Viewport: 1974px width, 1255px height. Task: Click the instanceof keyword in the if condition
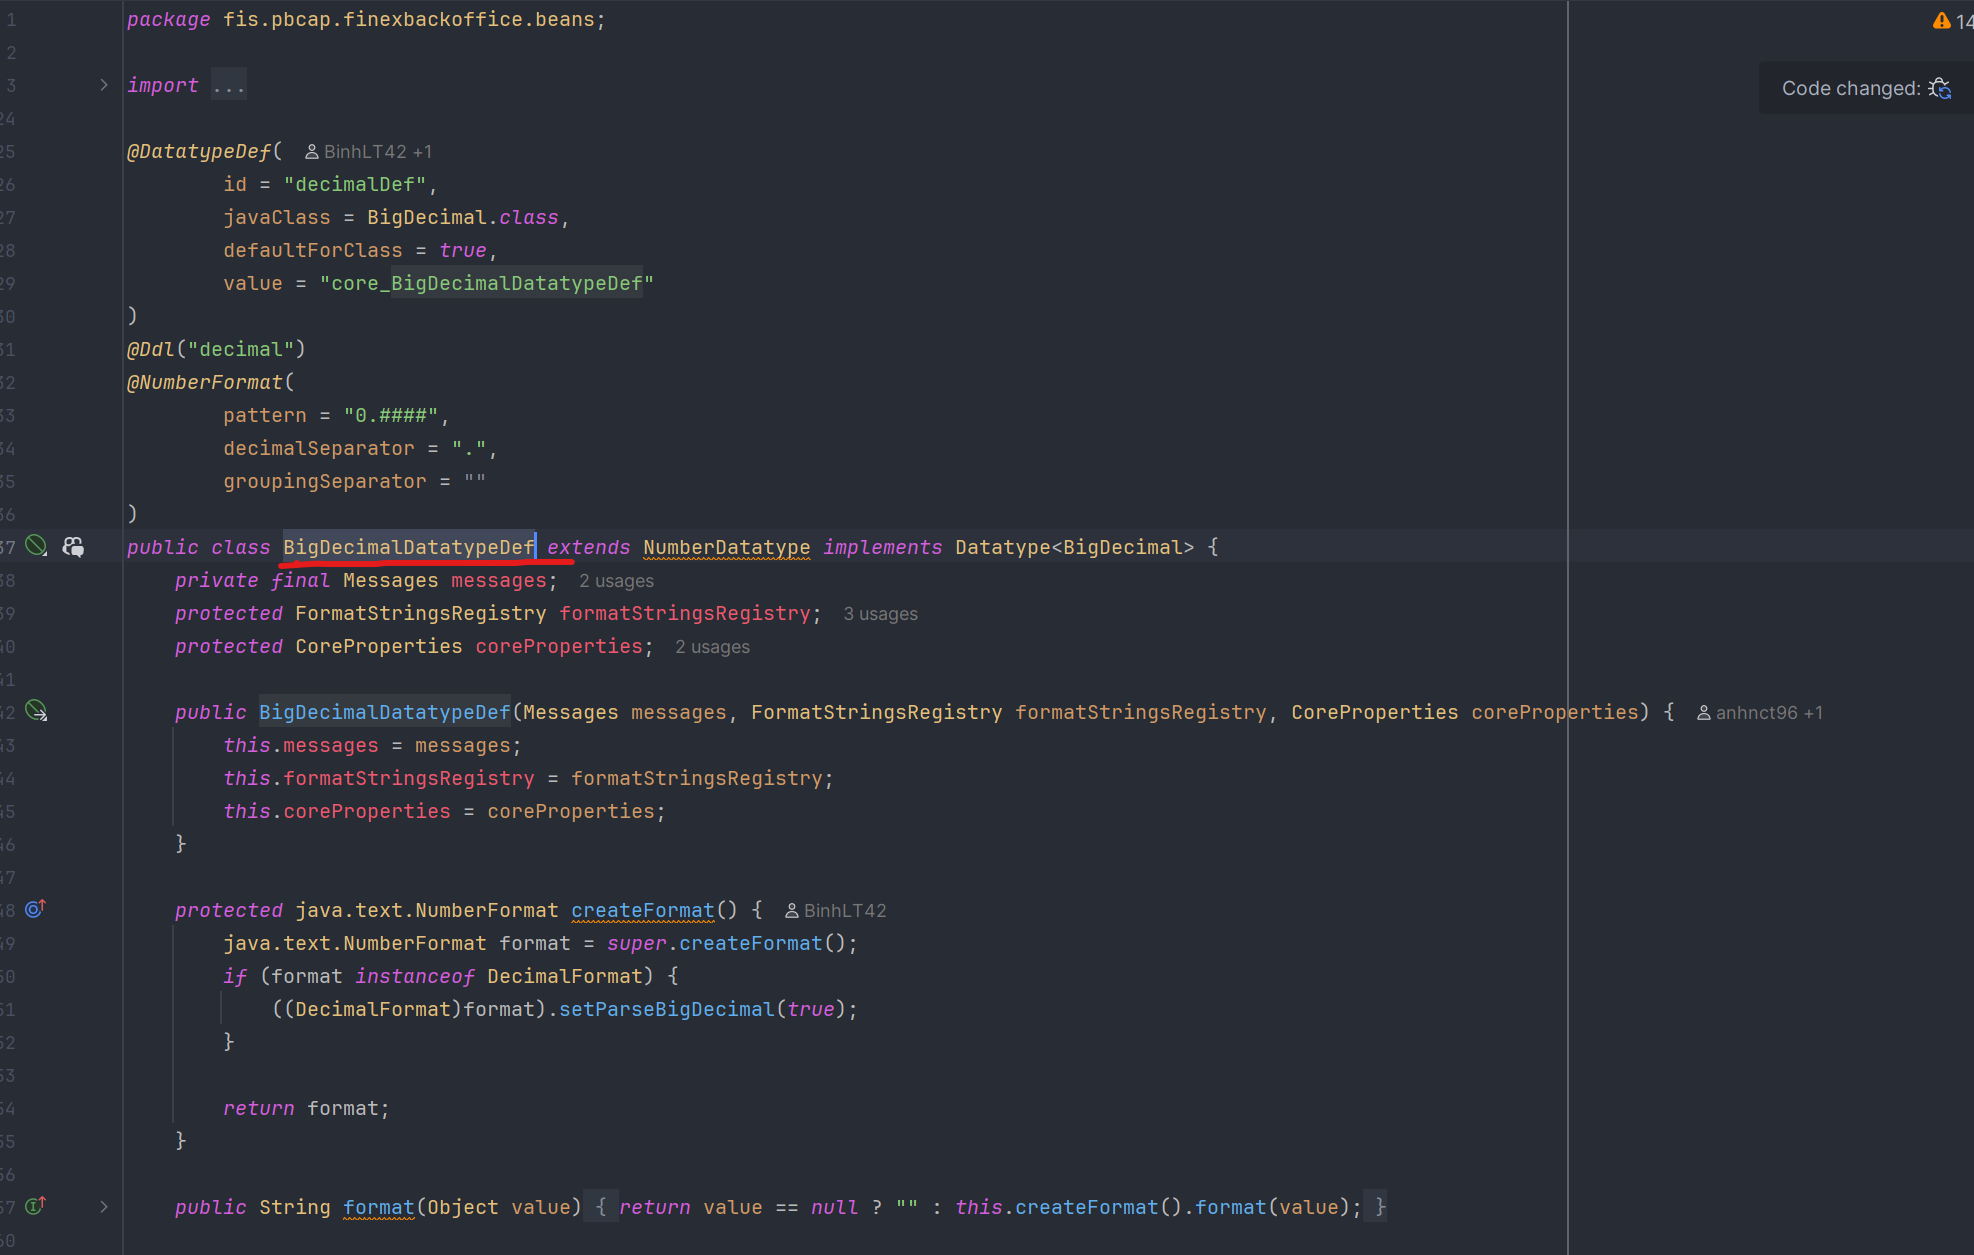[x=415, y=976]
